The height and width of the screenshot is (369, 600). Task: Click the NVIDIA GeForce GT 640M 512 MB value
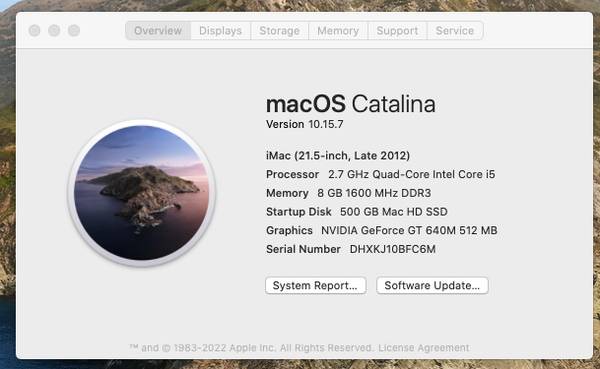click(x=409, y=230)
